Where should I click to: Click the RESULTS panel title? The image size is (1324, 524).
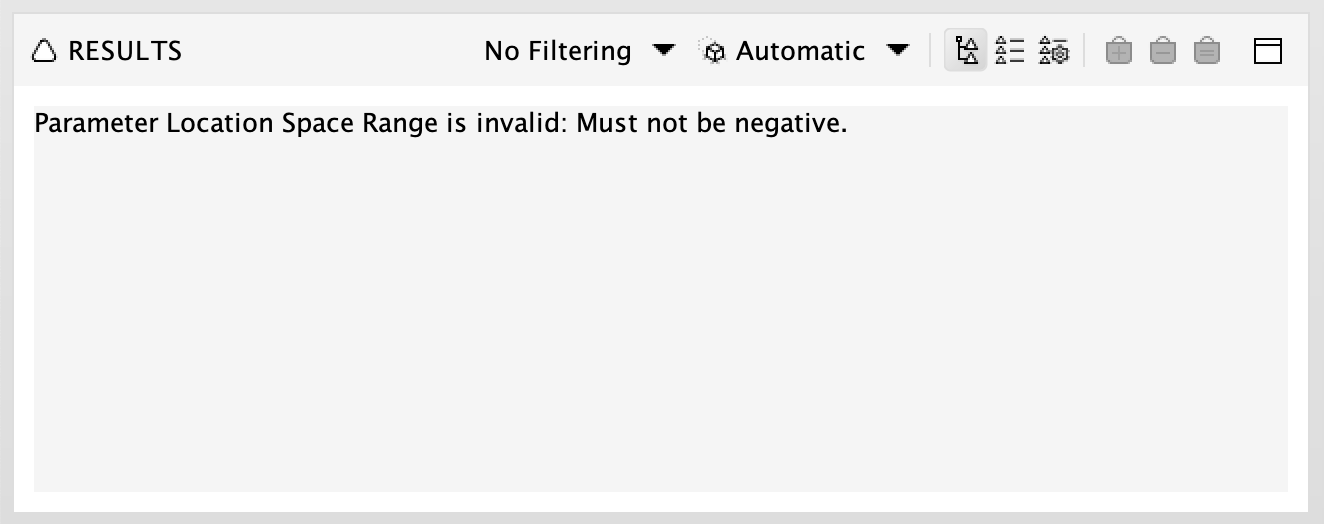pyautogui.click(x=125, y=51)
